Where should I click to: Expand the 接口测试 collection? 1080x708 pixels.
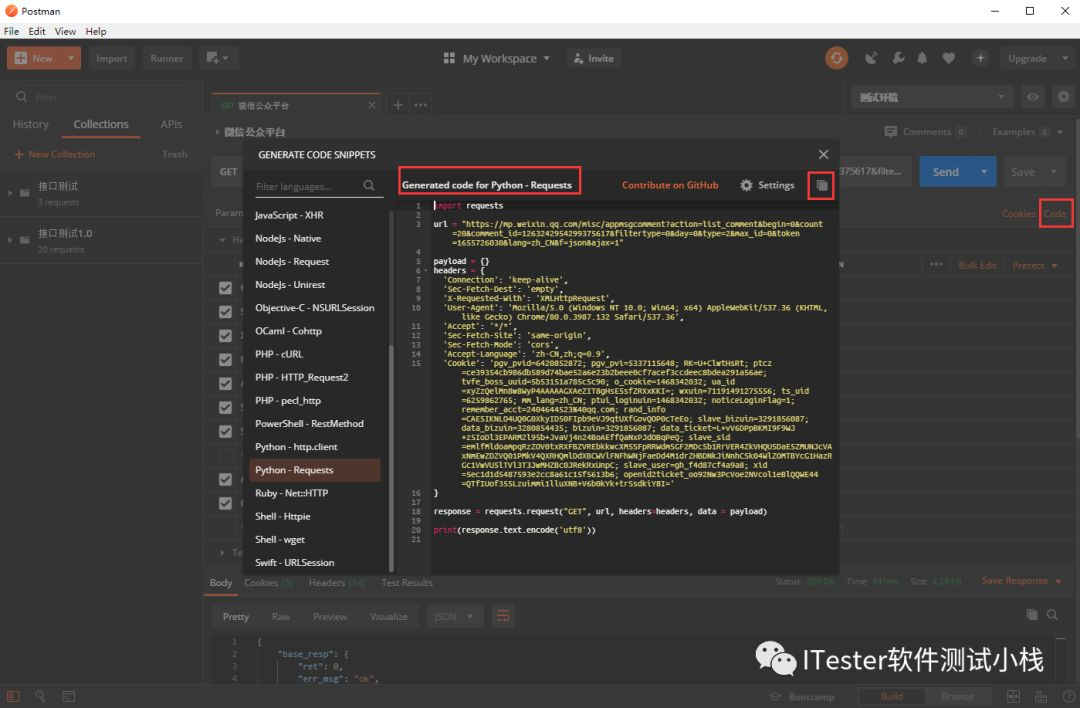pos(10,193)
